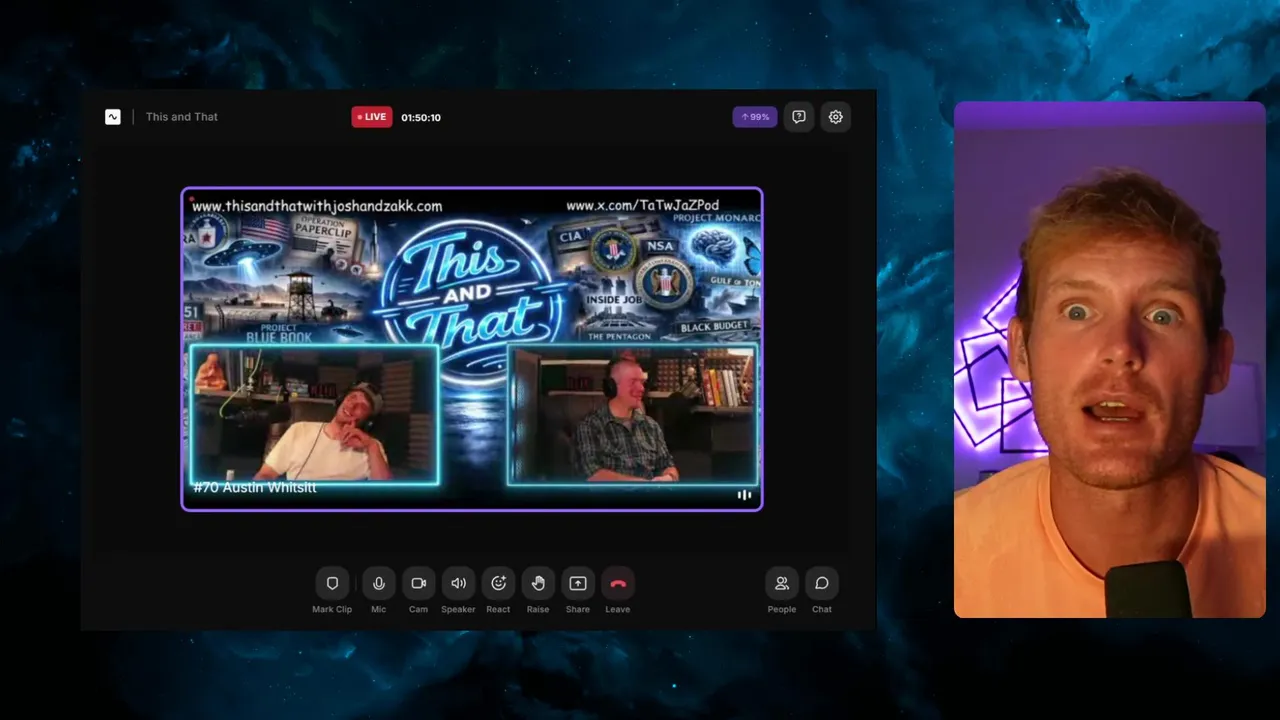Select the right host video frame
Screen dimensions: 1280x720
tap(632, 415)
